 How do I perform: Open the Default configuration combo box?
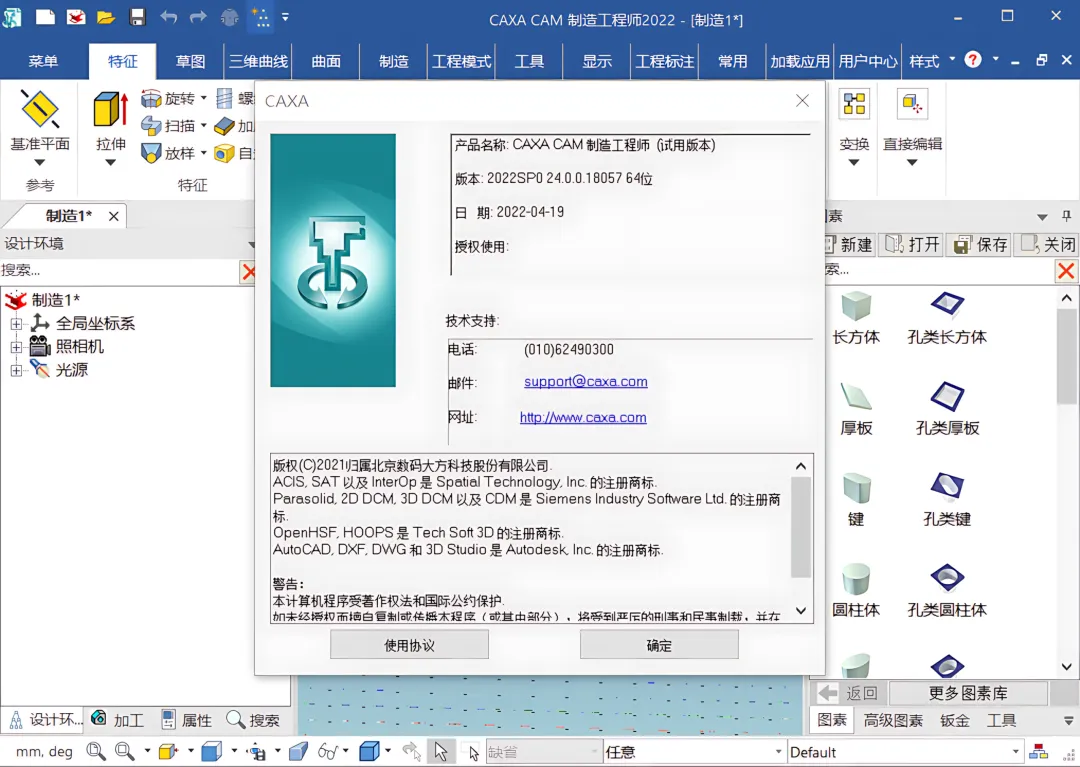[x=904, y=752]
